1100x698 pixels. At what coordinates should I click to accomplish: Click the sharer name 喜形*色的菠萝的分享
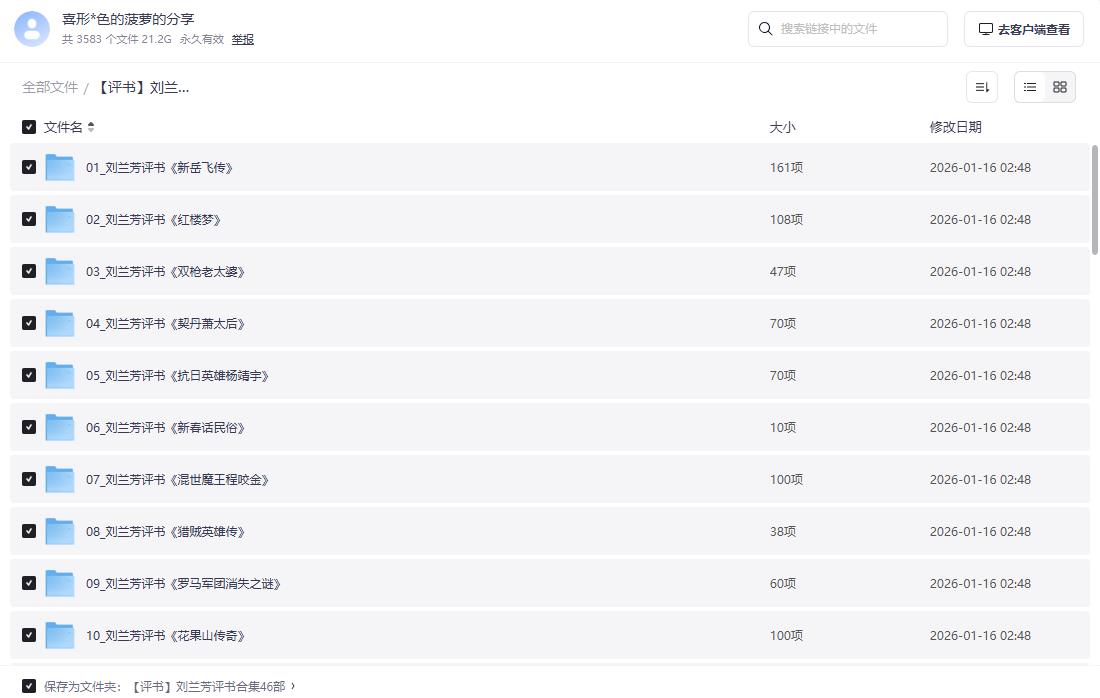point(128,19)
